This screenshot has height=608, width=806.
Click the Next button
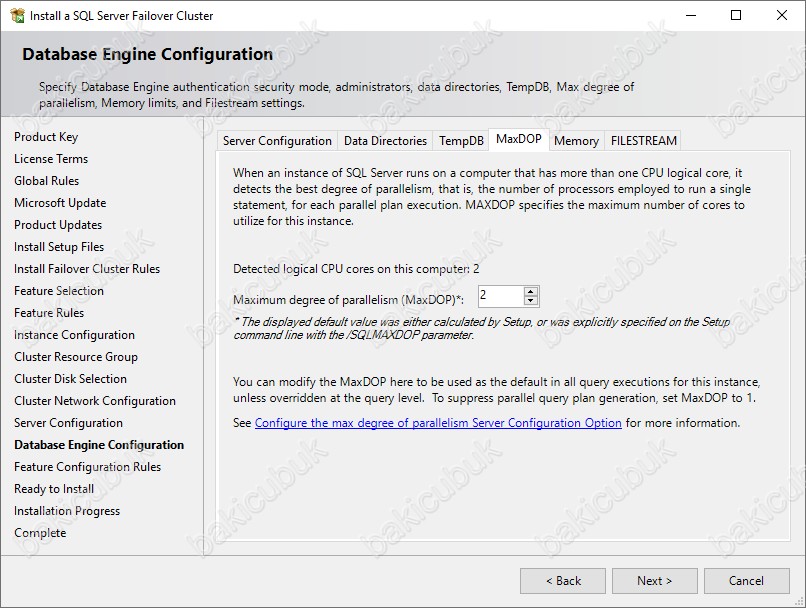coord(654,581)
